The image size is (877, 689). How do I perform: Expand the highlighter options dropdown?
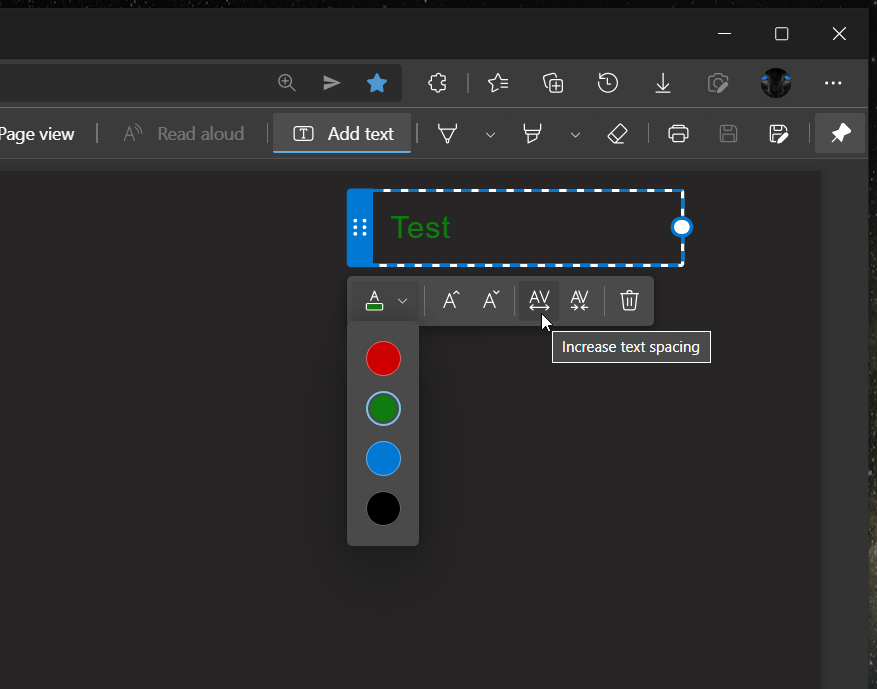point(575,133)
